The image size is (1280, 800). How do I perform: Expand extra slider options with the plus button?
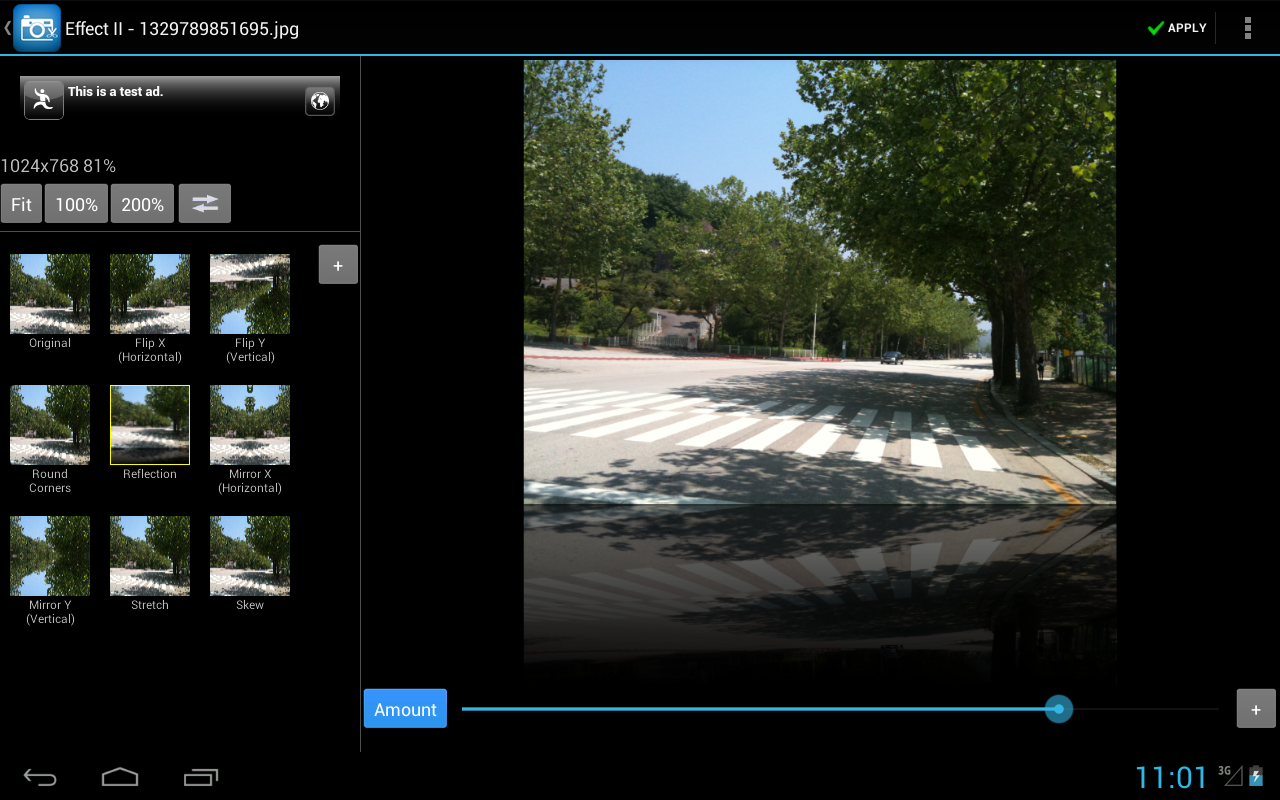pos(1255,708)
